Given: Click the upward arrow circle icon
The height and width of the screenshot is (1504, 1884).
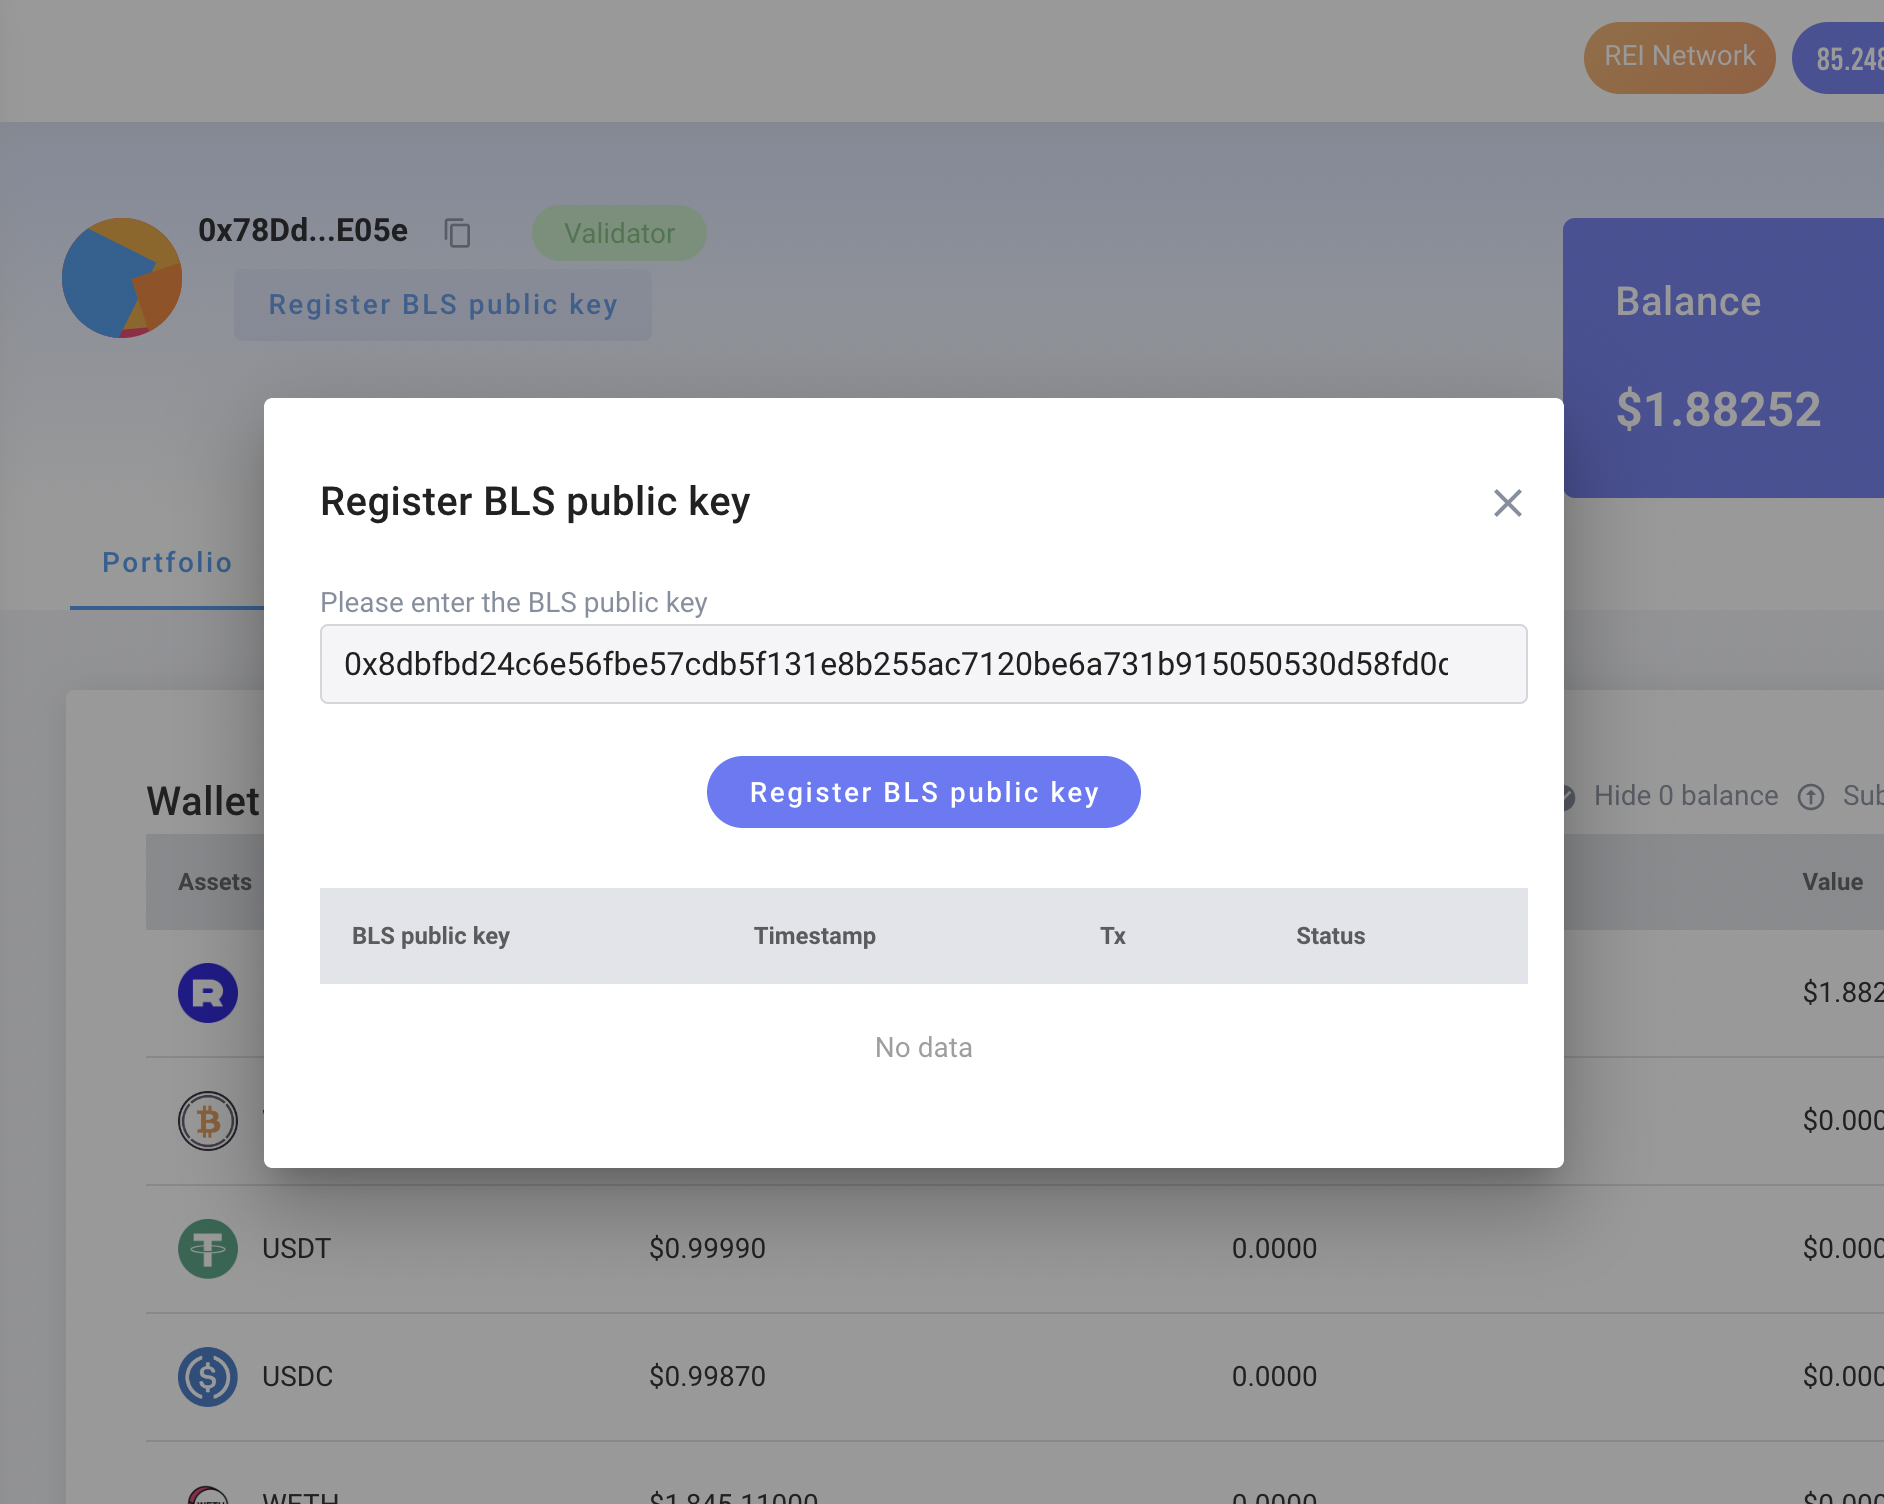Looking at the screenshot, I should point(1811,797).
